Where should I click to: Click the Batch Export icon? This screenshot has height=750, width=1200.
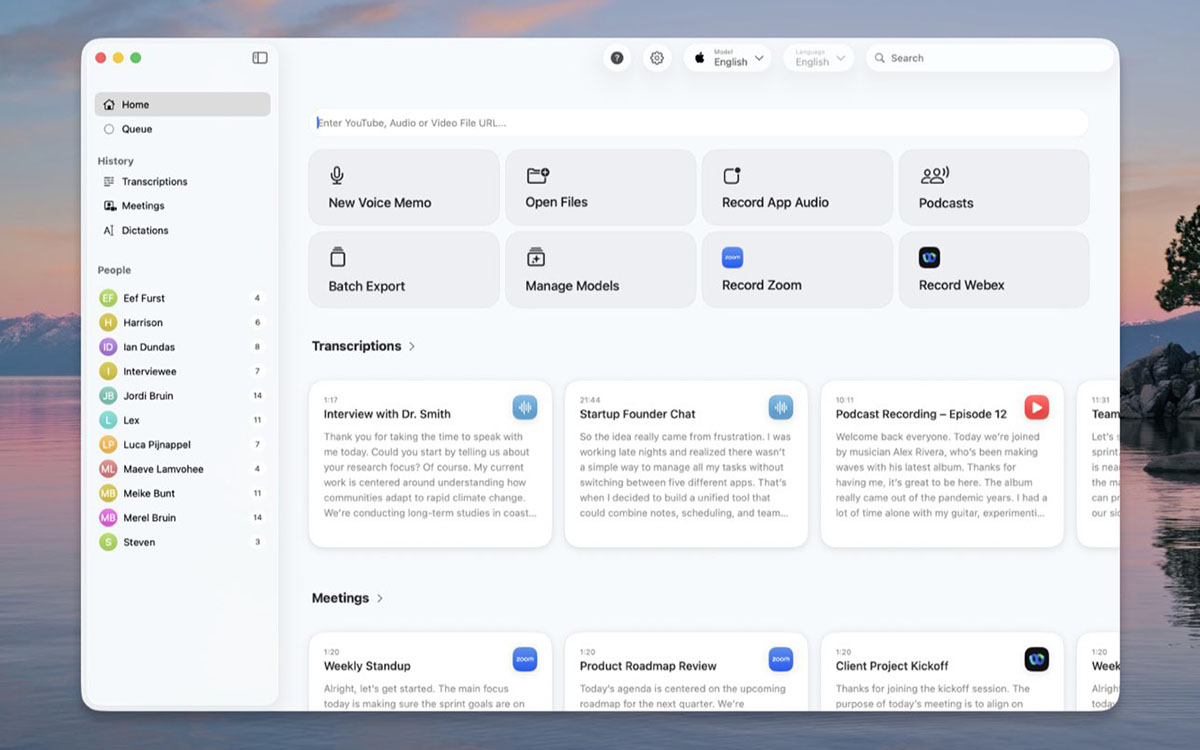[x=338, y=258]
